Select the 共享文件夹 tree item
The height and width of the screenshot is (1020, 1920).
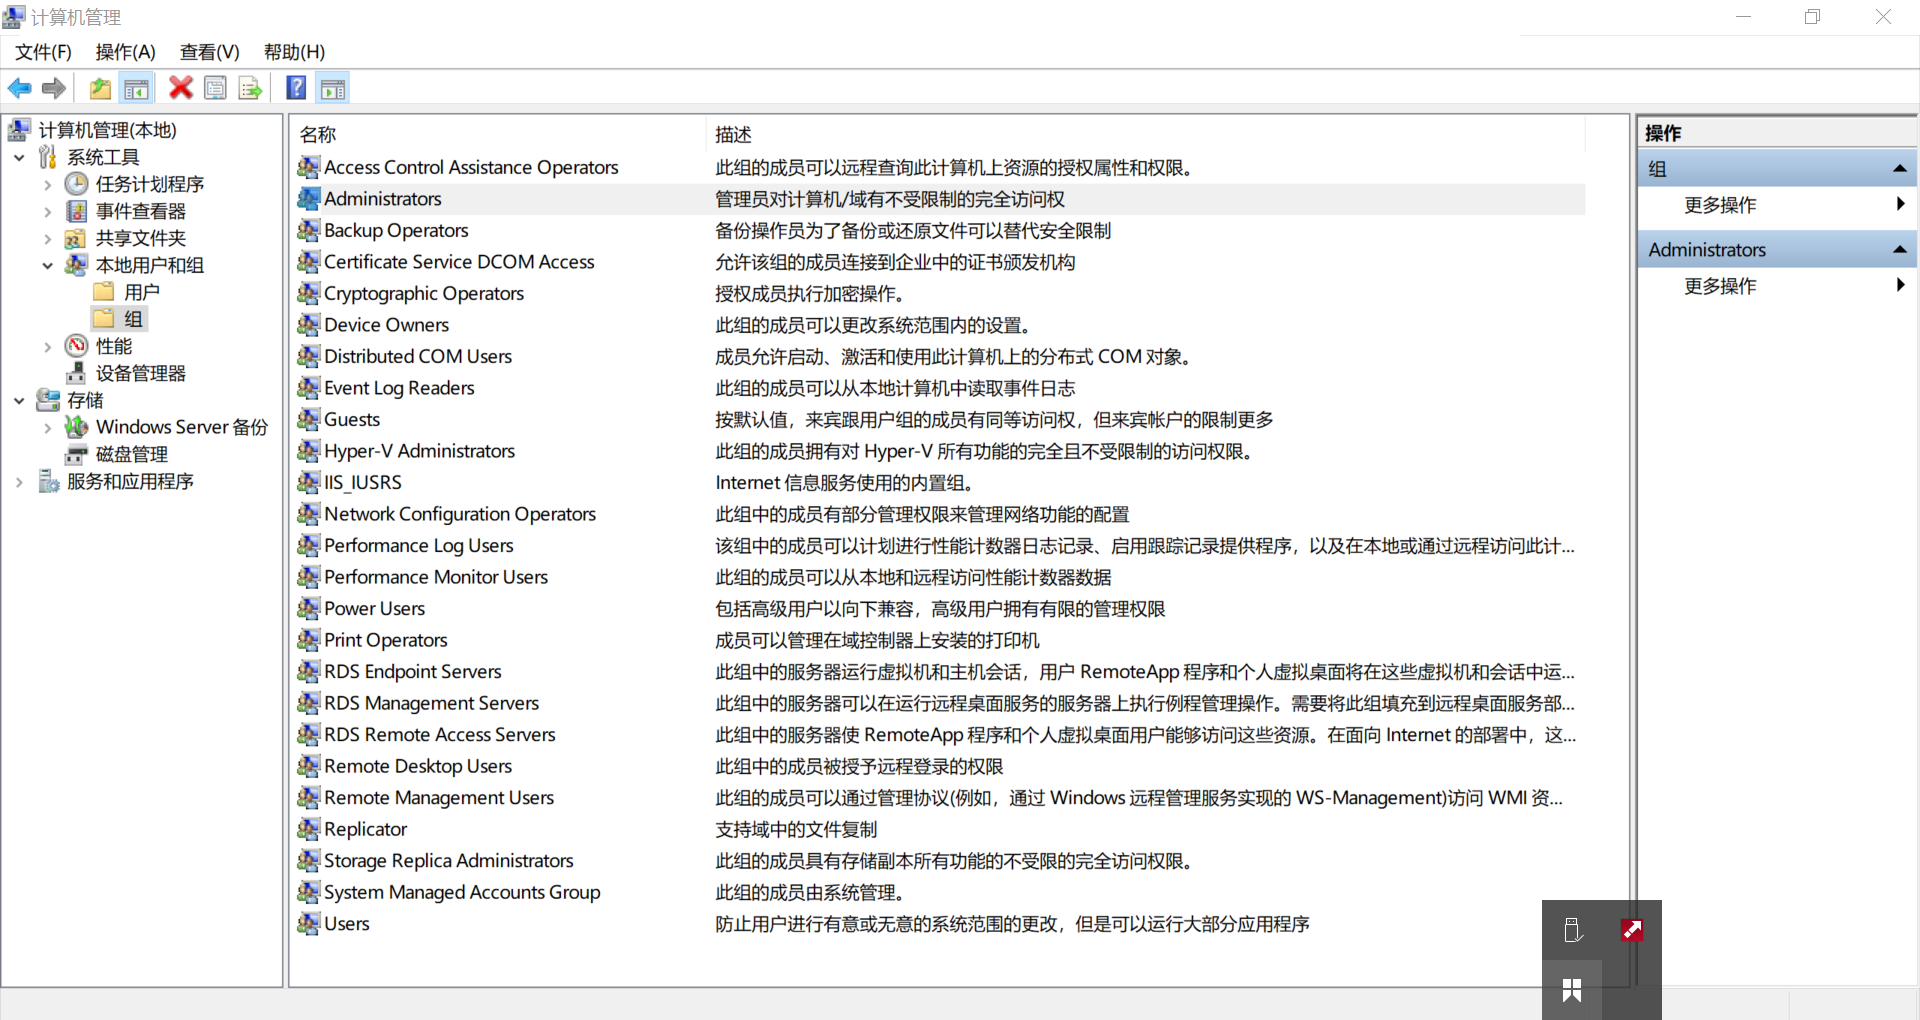(x=141, y=238)
